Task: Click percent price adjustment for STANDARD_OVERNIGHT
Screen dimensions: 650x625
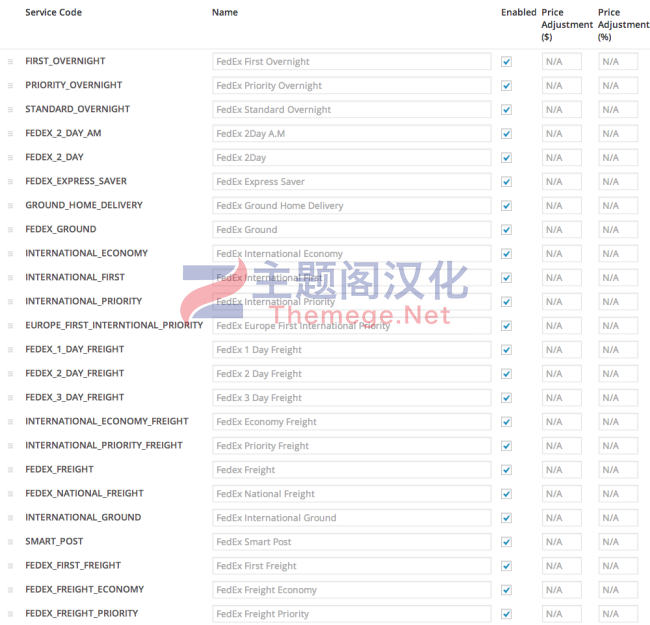Action: (x=618, y=110)
